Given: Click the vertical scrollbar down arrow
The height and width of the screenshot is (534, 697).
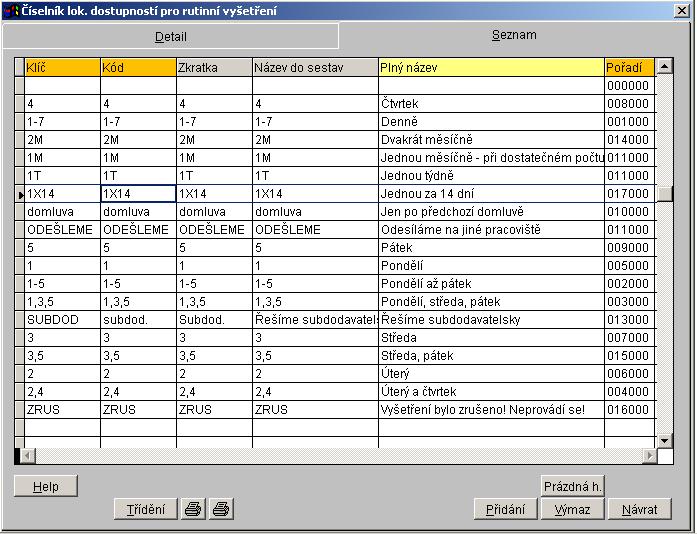Looking at the screenshot, I should tap(665, 440).
